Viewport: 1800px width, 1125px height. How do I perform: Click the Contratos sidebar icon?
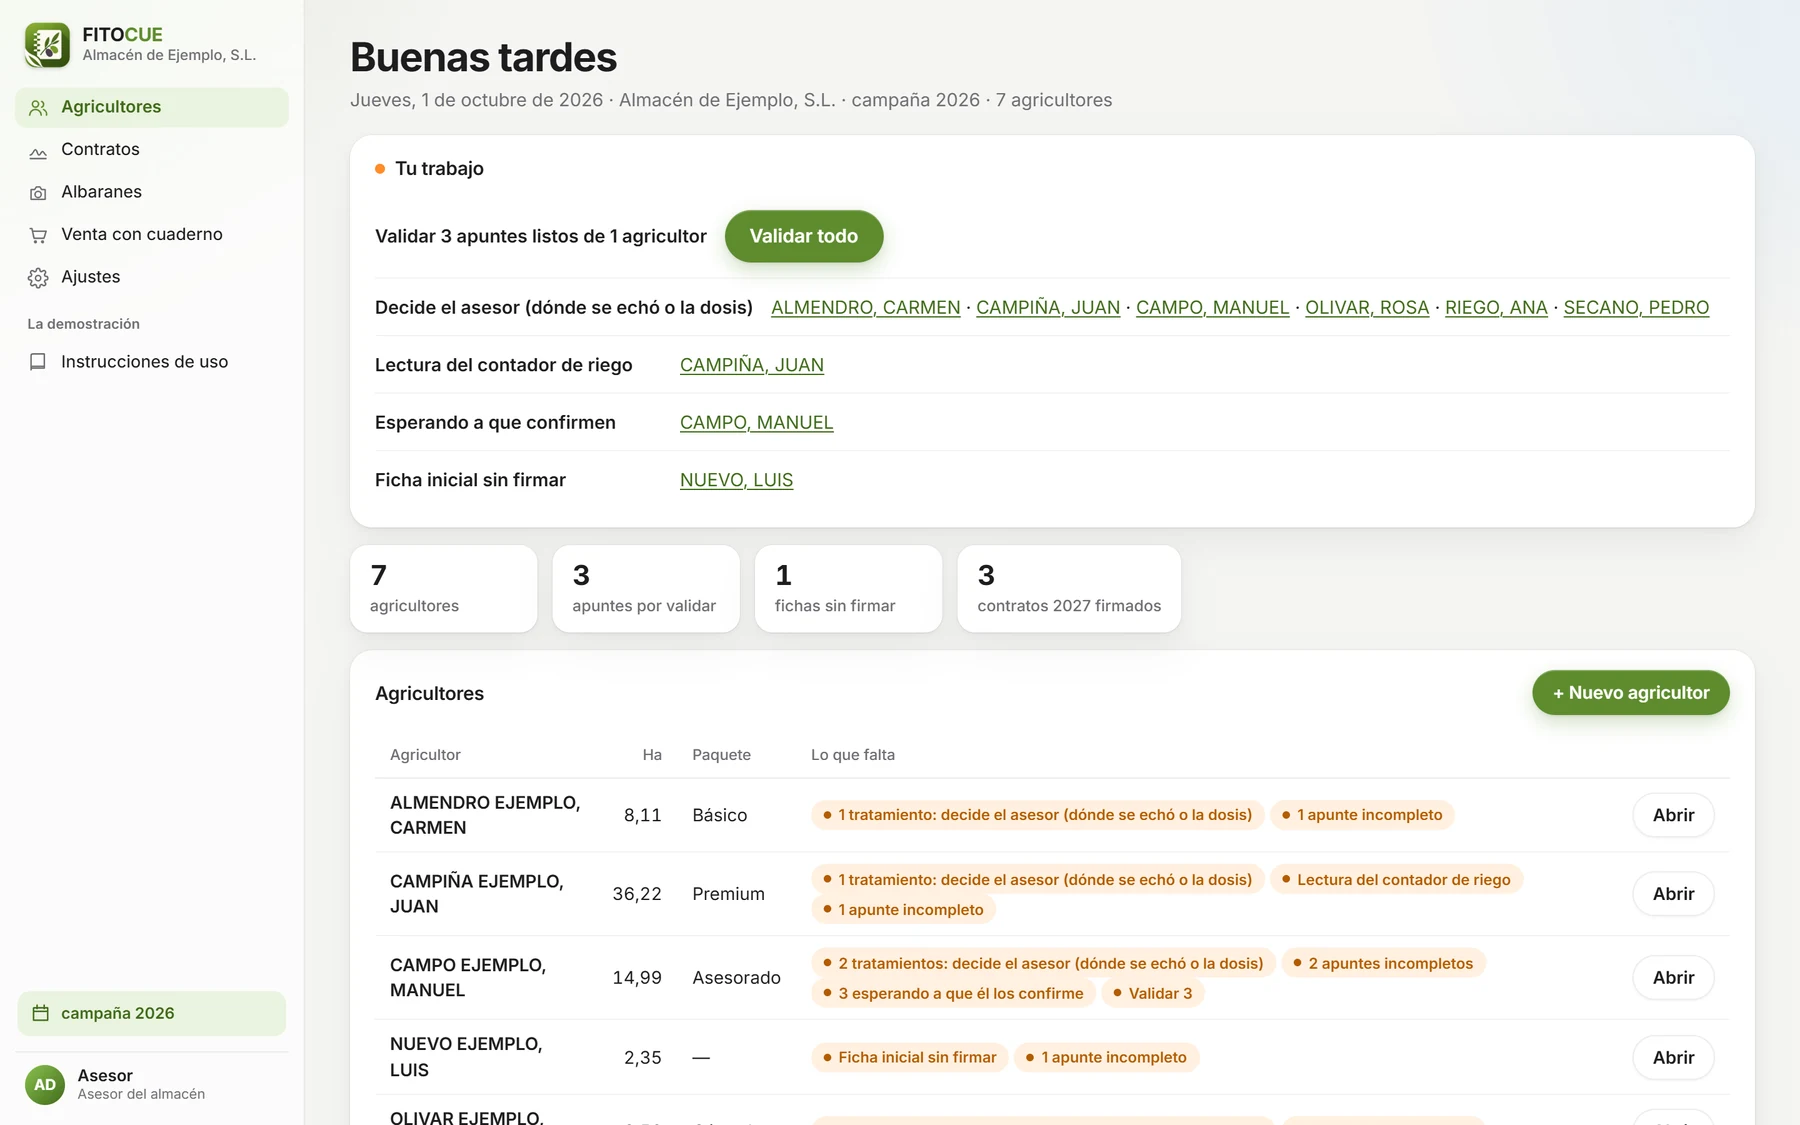38,151
